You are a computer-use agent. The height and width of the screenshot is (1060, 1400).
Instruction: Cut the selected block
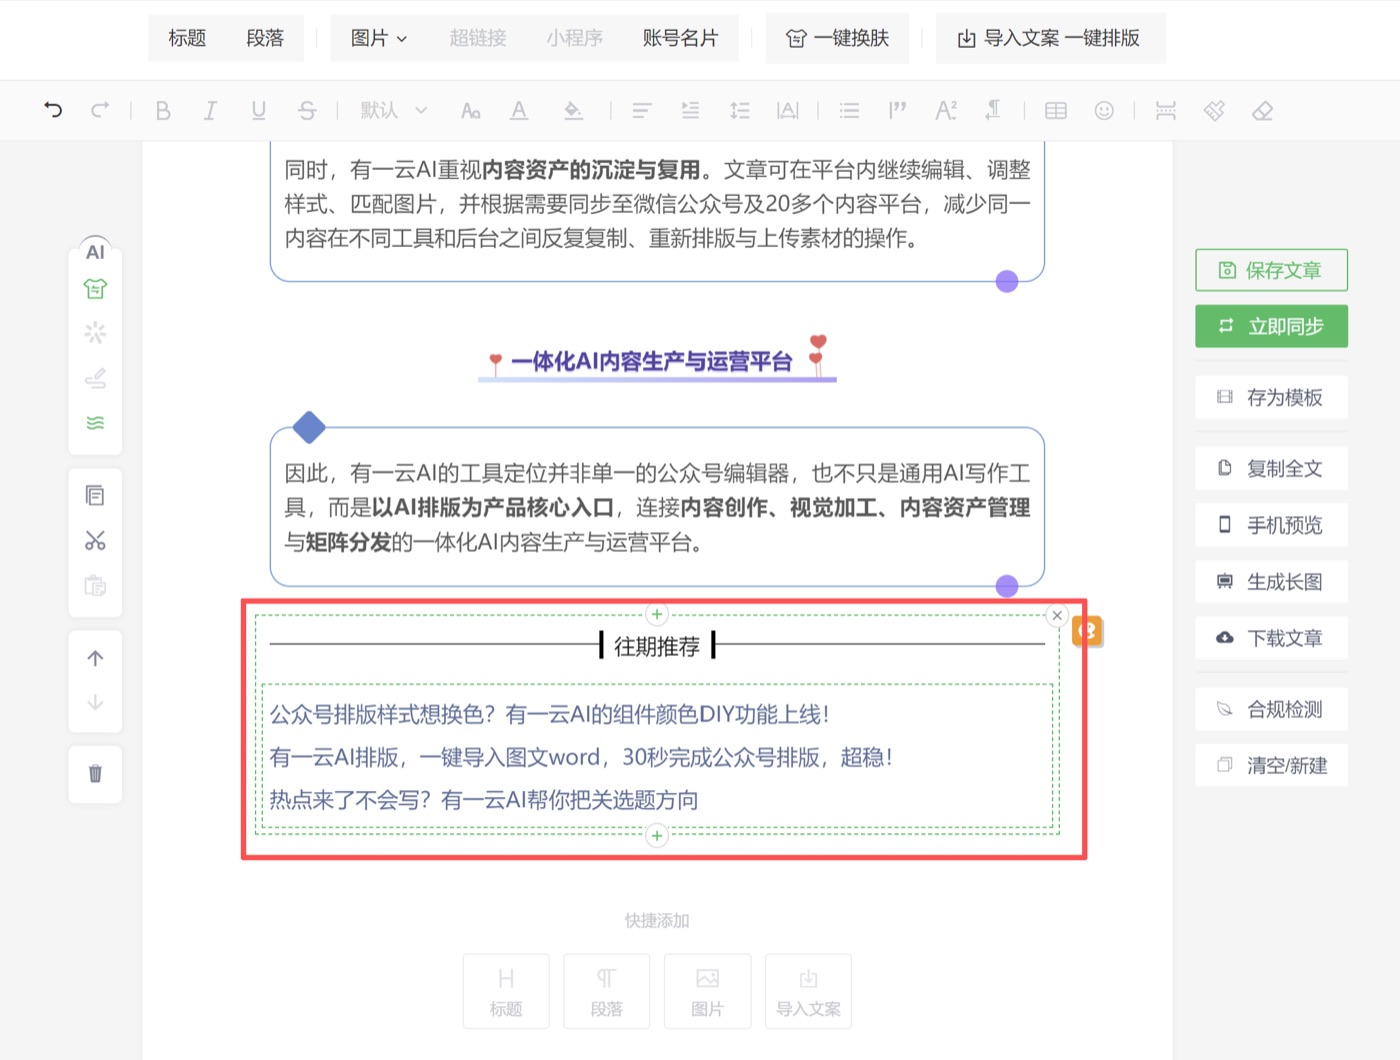click(95, 541)
